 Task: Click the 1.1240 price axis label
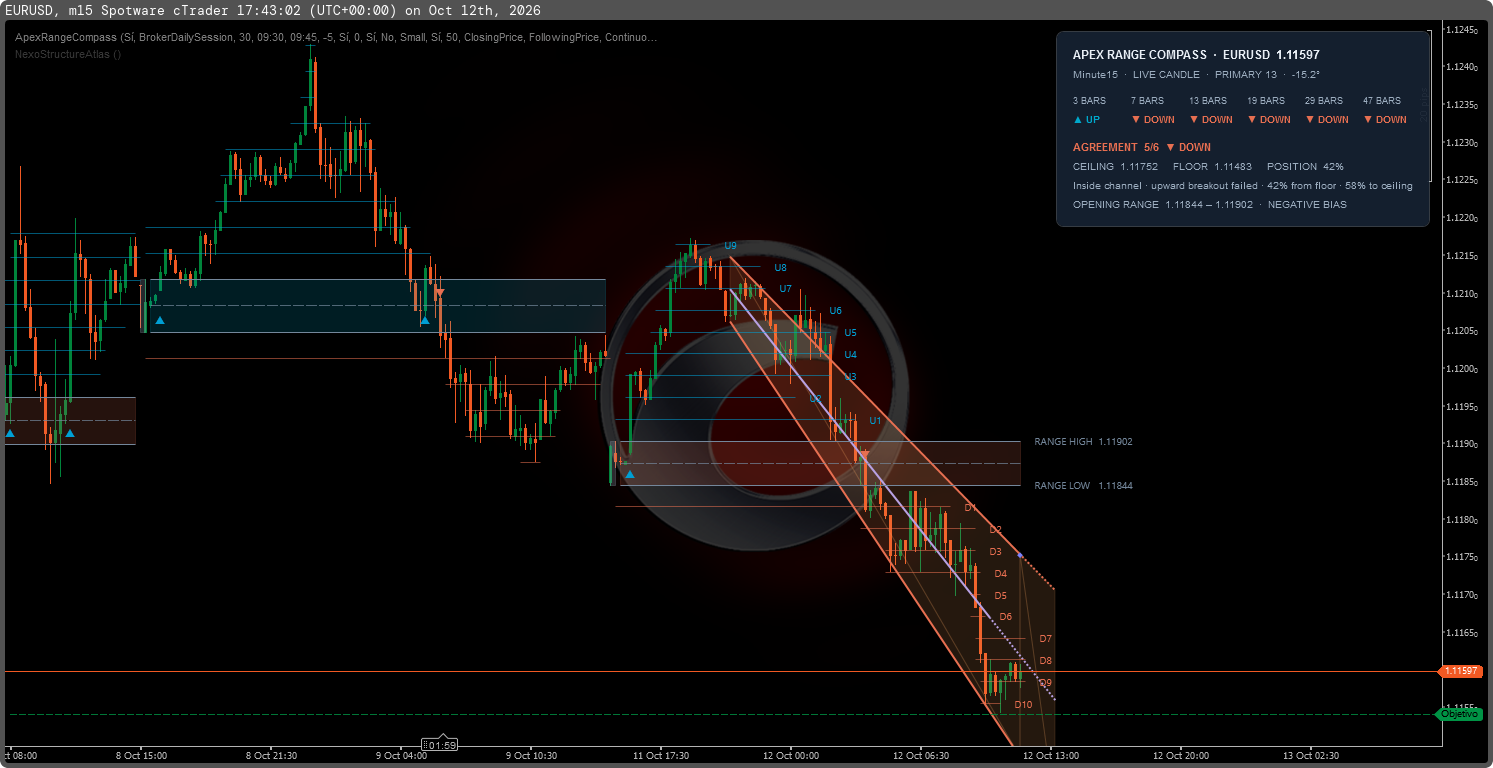click(1461, 68)
